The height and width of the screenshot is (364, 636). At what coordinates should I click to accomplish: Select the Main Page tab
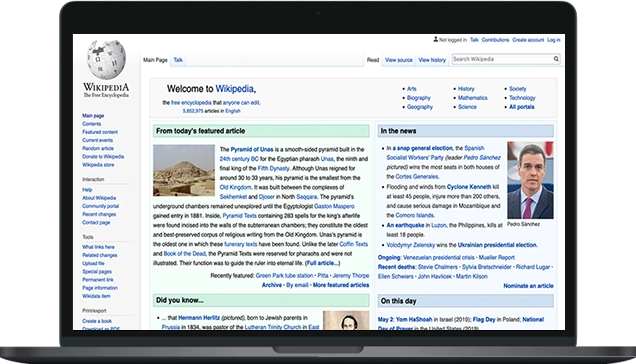coord(155,60)
